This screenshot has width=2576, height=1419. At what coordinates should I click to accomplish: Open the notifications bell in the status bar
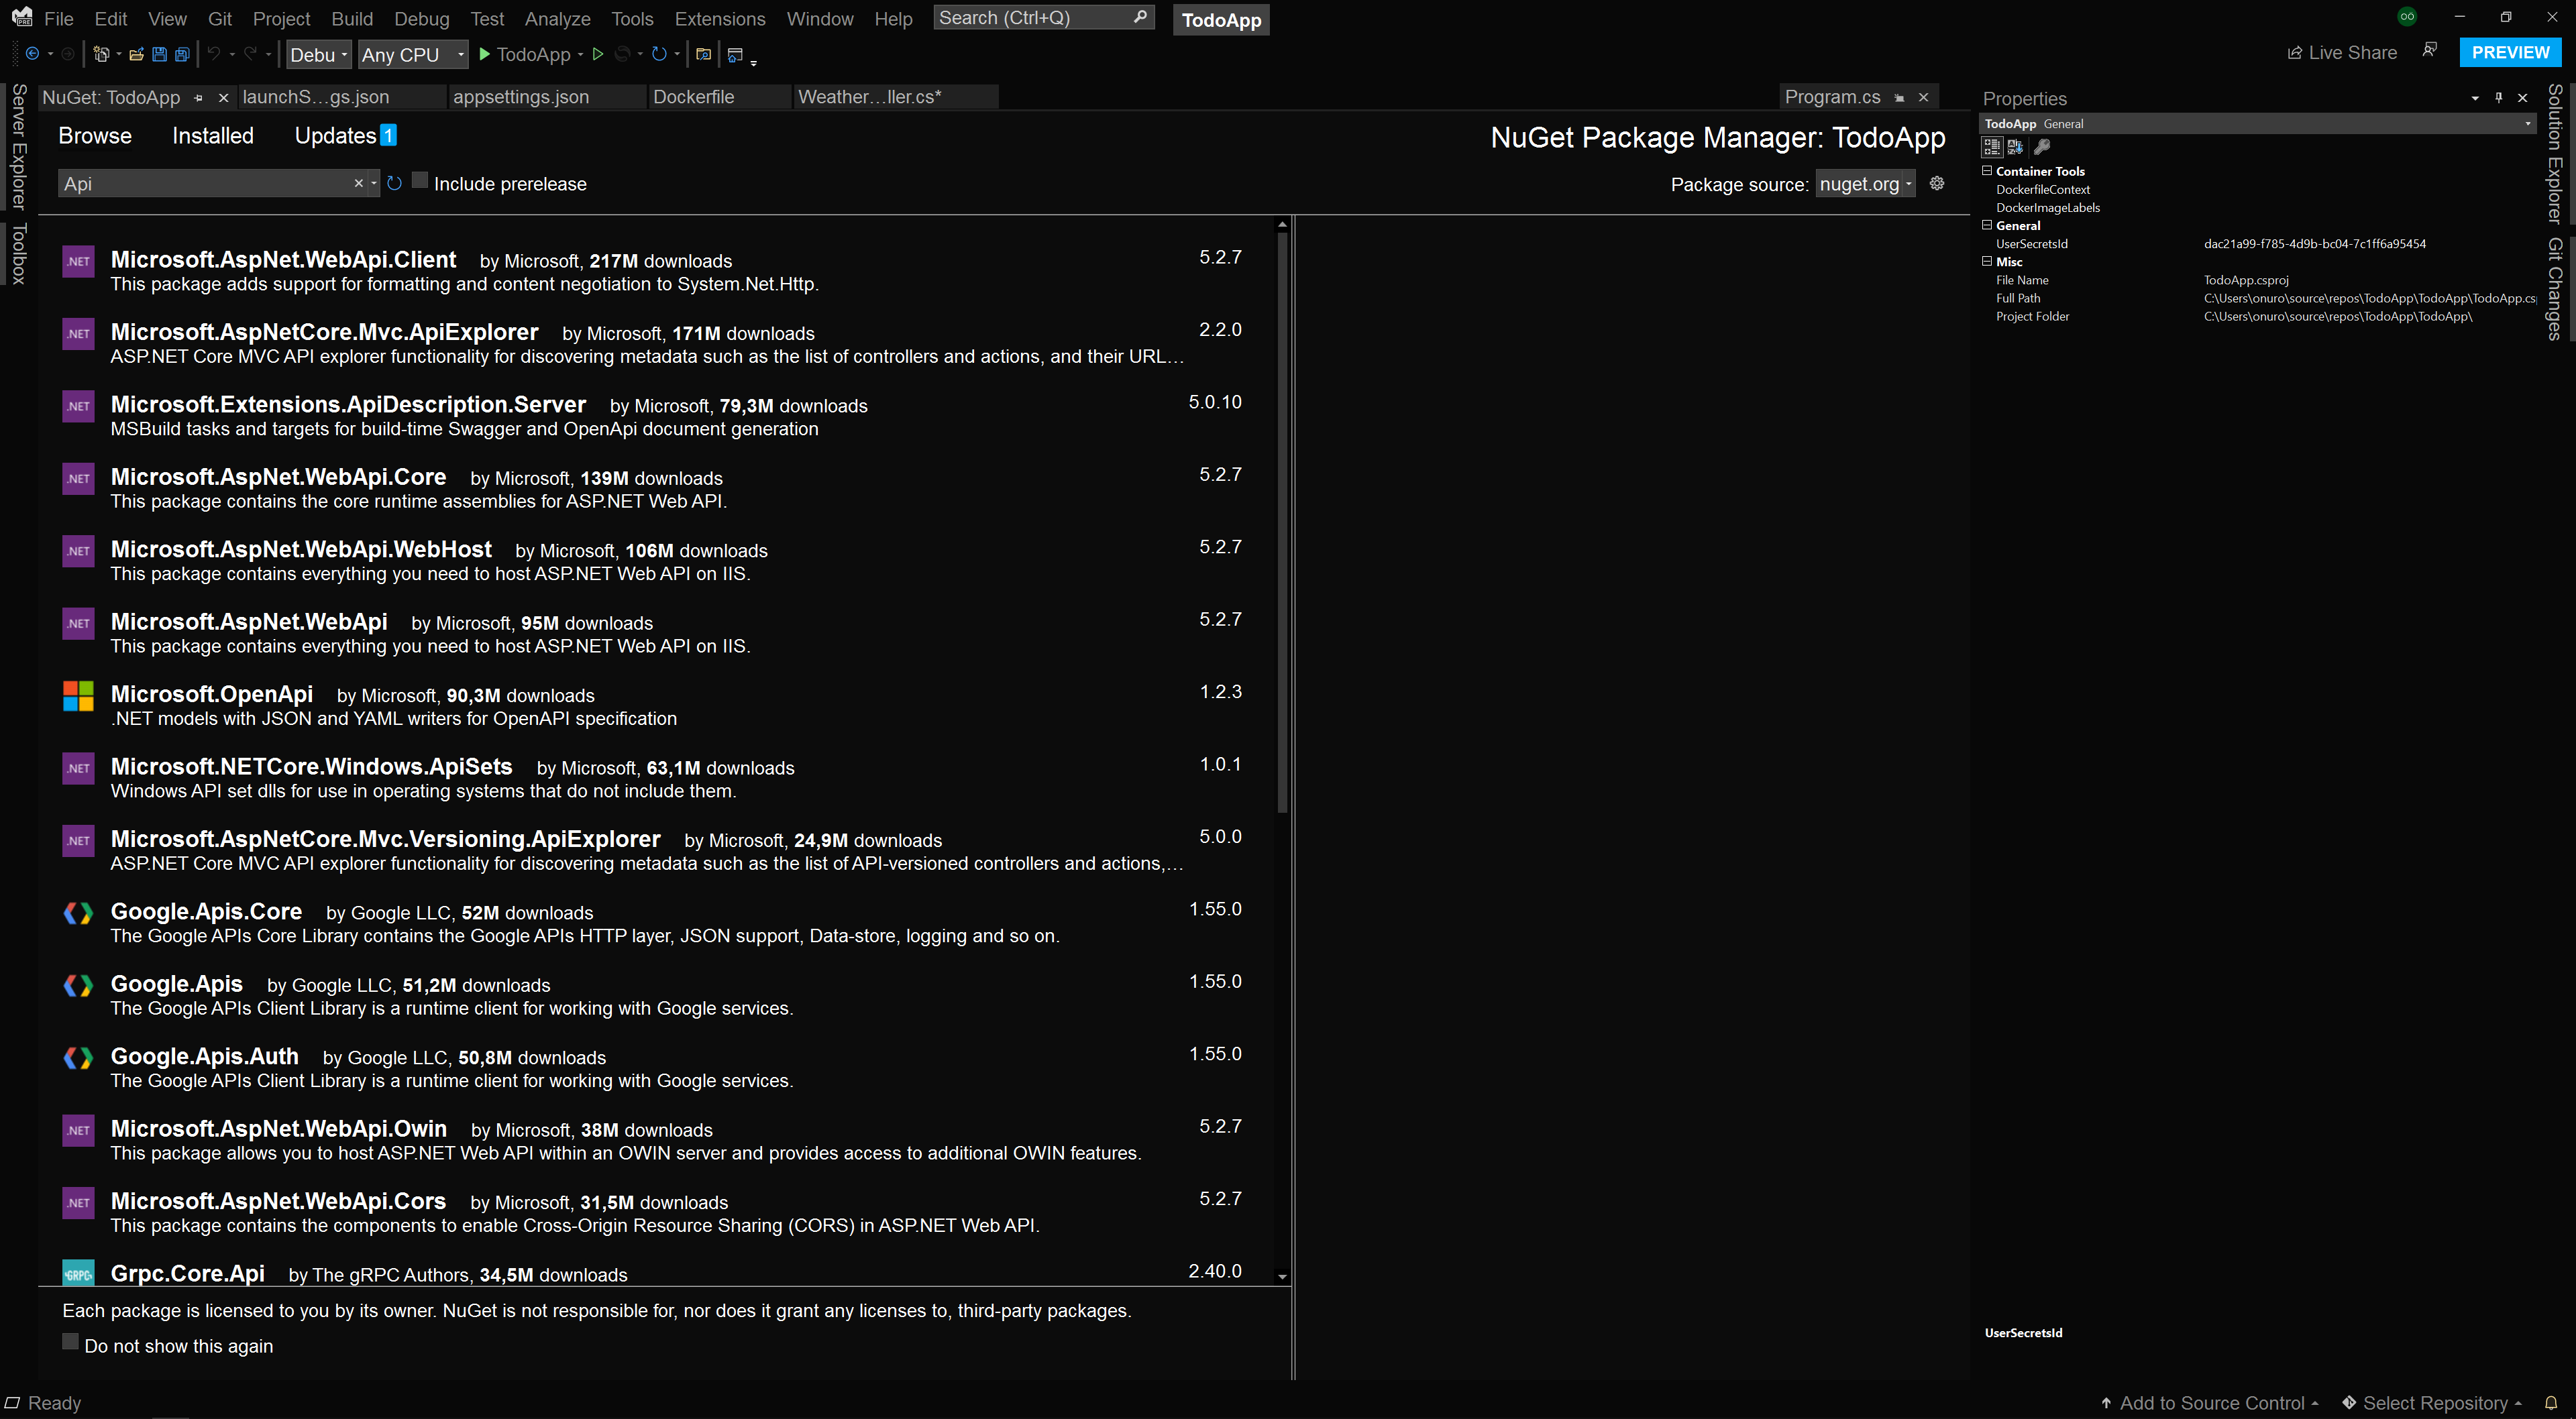tap(2550, 1402)
